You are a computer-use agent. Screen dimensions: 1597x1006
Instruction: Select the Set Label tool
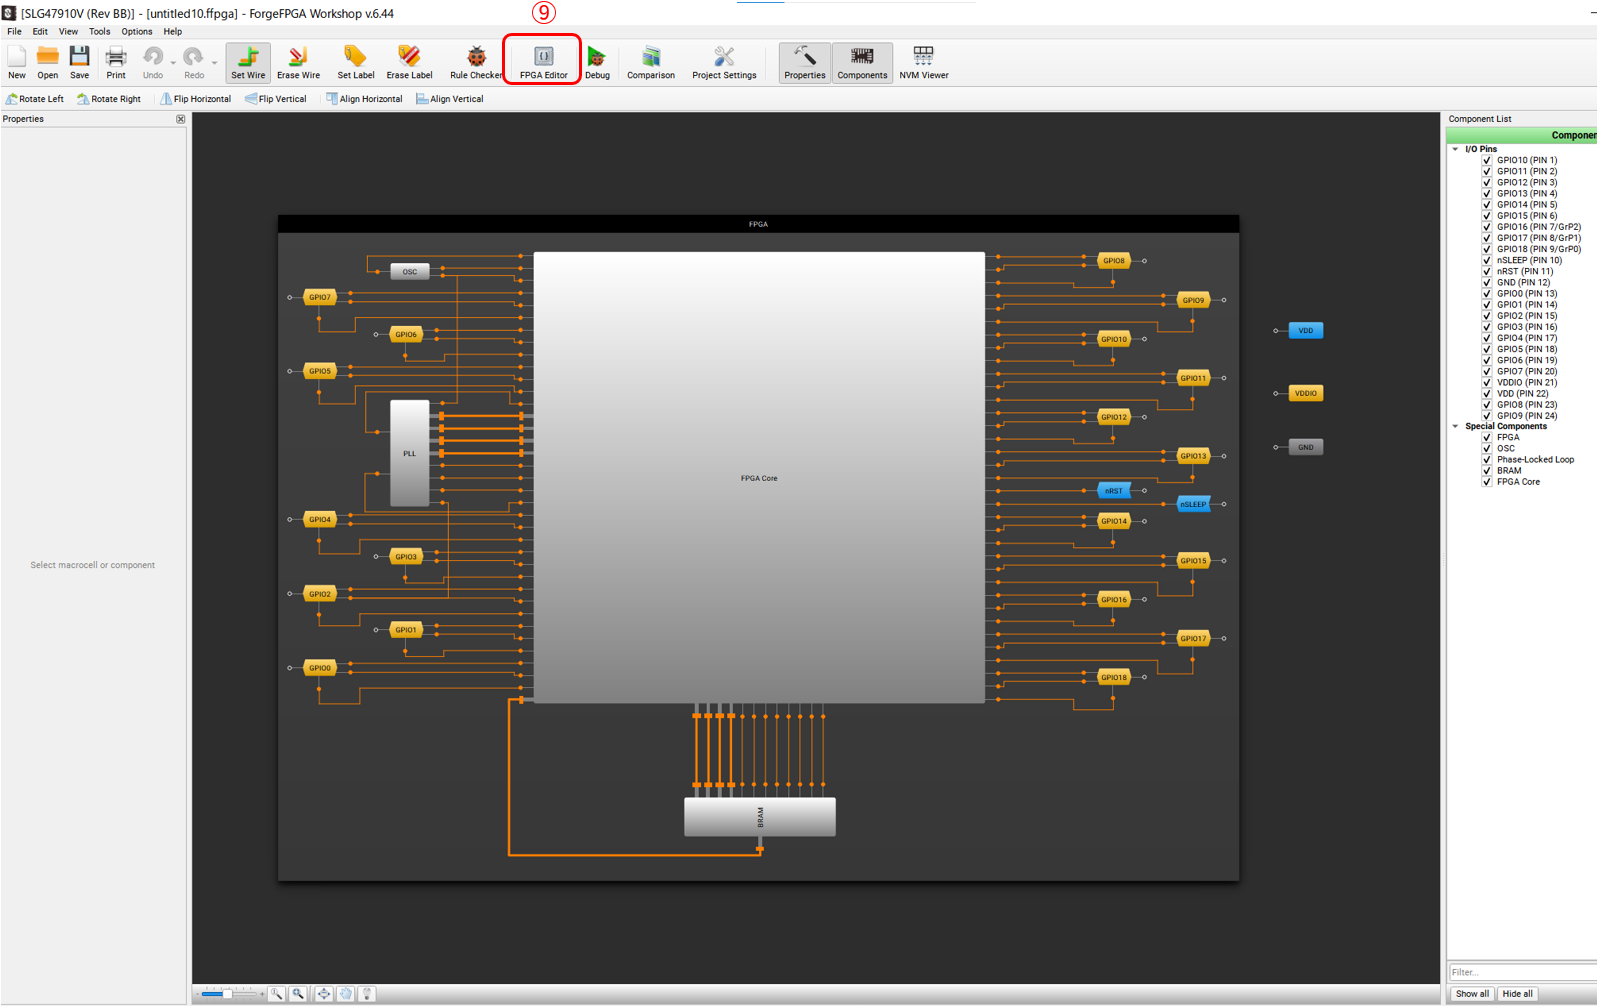tap(355, 62)
